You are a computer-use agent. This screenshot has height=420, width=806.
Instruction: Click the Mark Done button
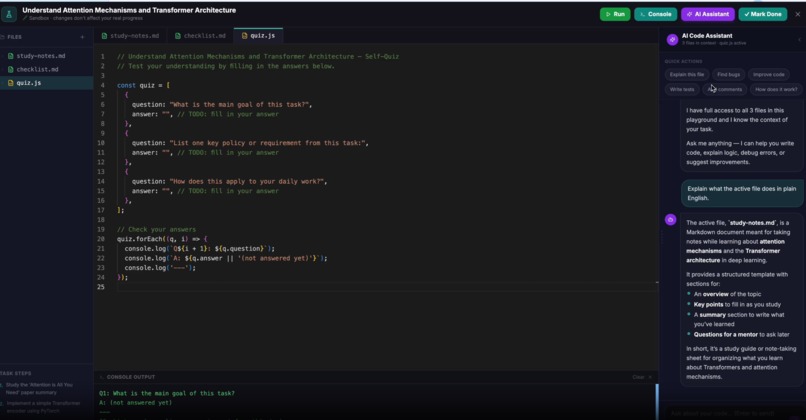click(x=762, y=14)
